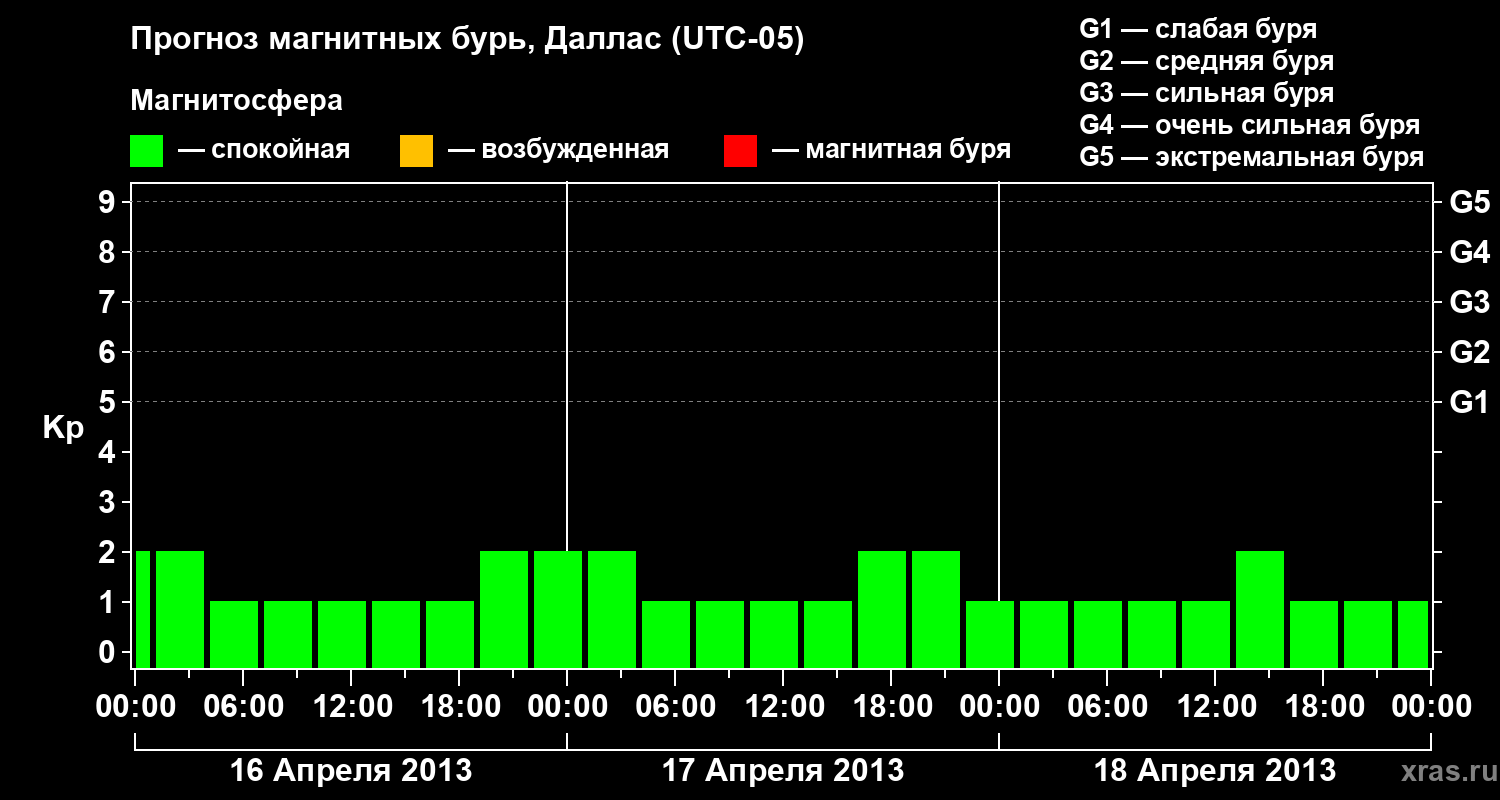This screenshot has height=800, width=1500.
Task: Click the first '00:00' label starting 16 Апреля
Action: pyautogui.click(x=135, y=707)
